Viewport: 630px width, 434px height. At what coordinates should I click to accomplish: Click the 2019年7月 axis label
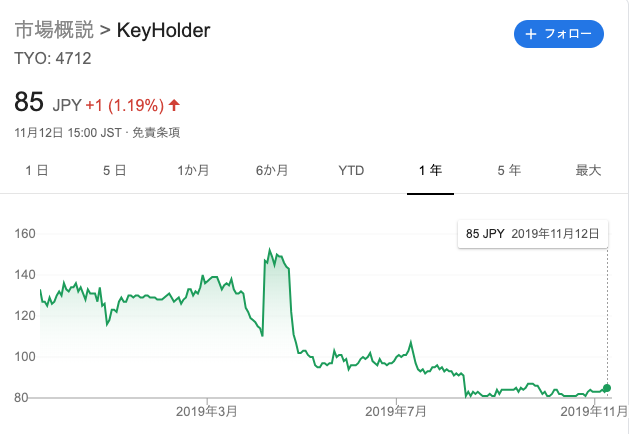(x=396, y=411)
